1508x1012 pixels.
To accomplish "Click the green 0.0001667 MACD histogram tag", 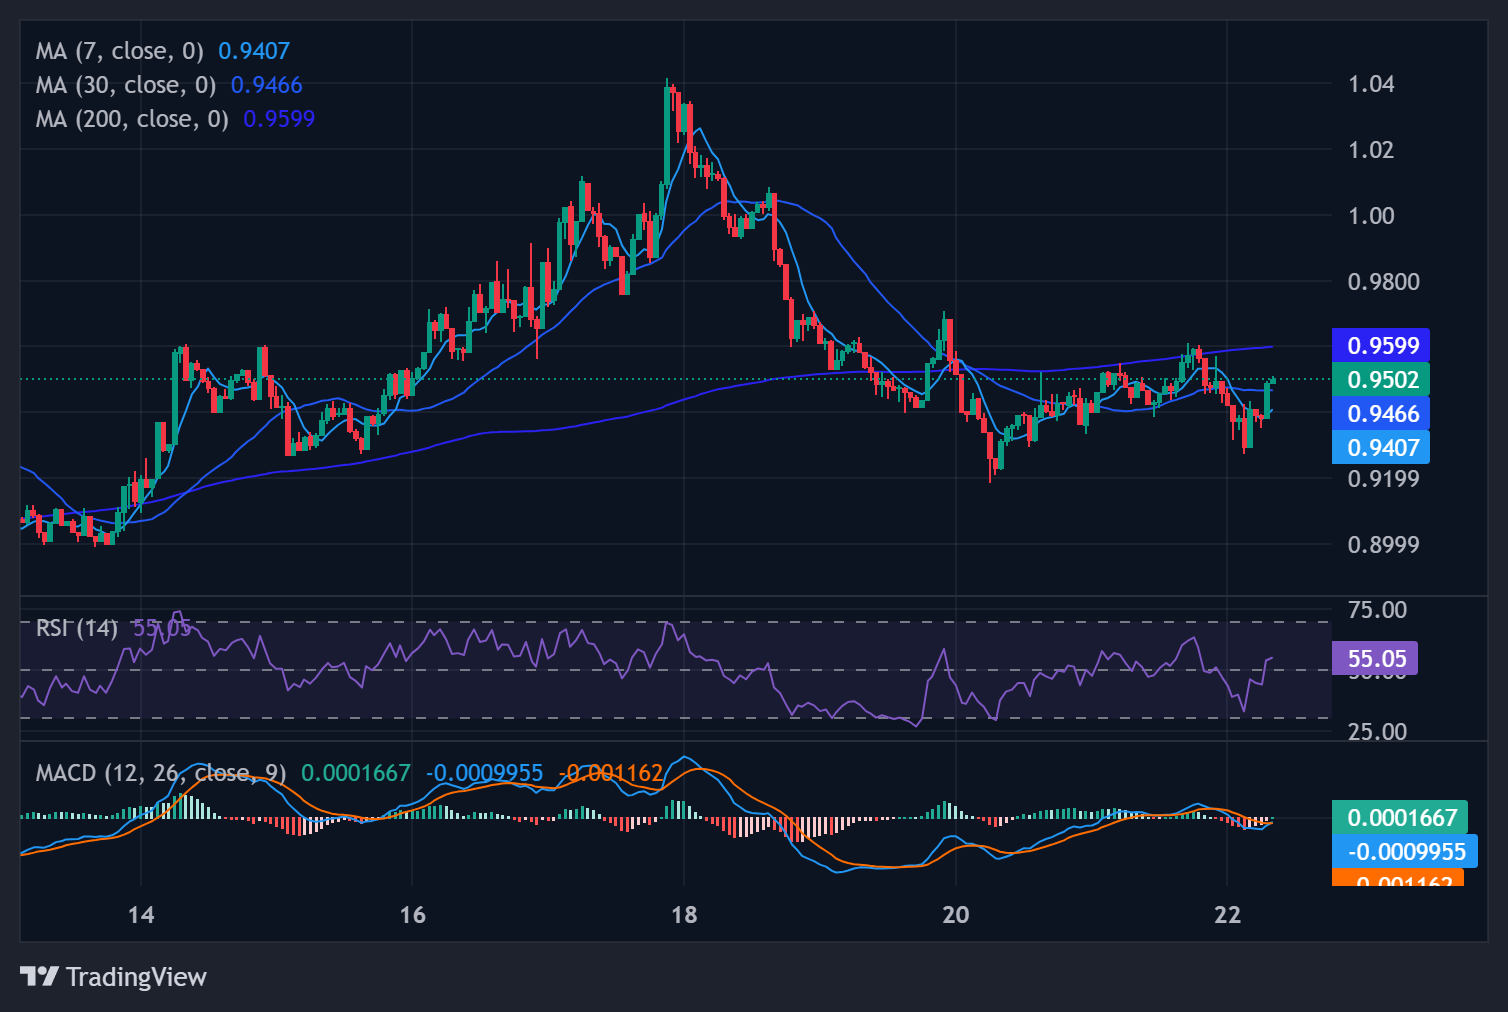I will click(1401, 818).
